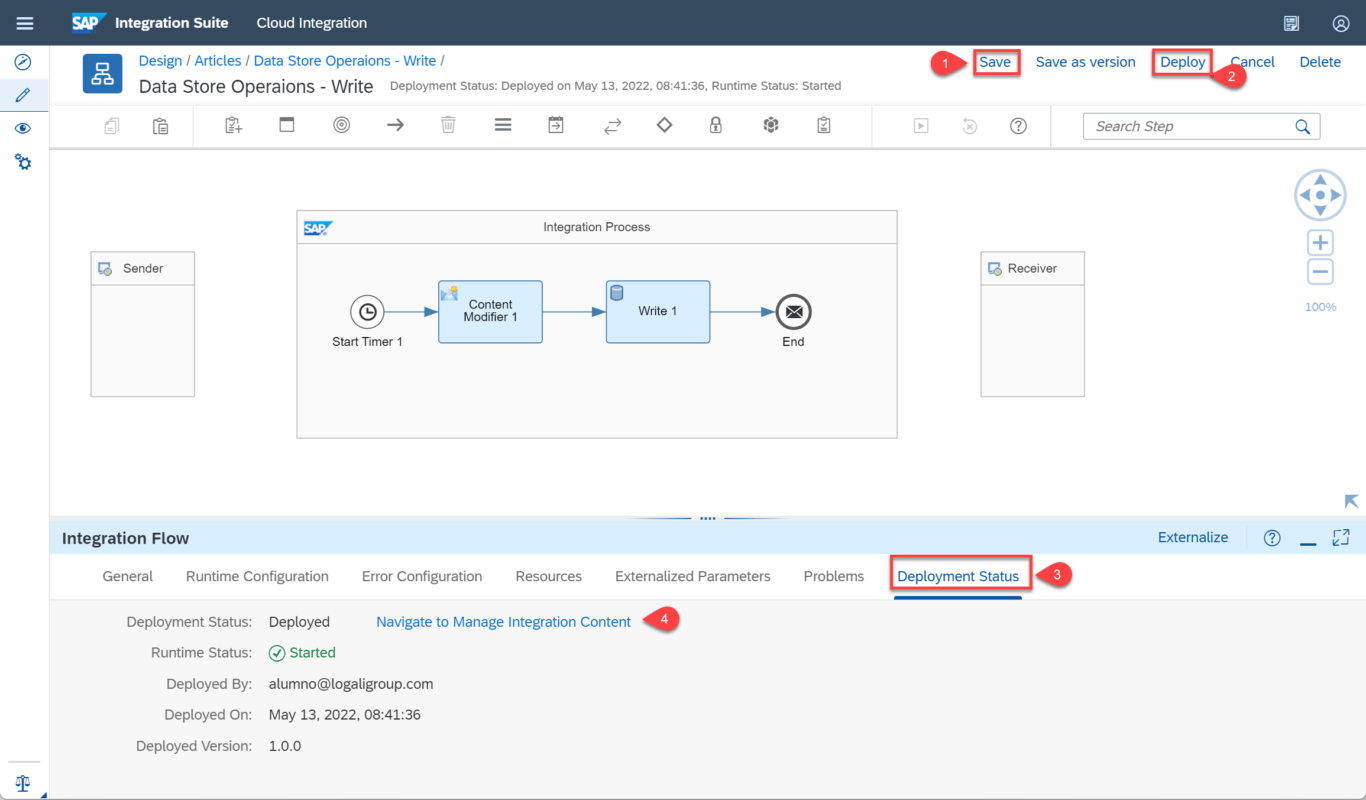Open the notifications icon in header
The image size is (1366, 800).
click(1291, 23)
